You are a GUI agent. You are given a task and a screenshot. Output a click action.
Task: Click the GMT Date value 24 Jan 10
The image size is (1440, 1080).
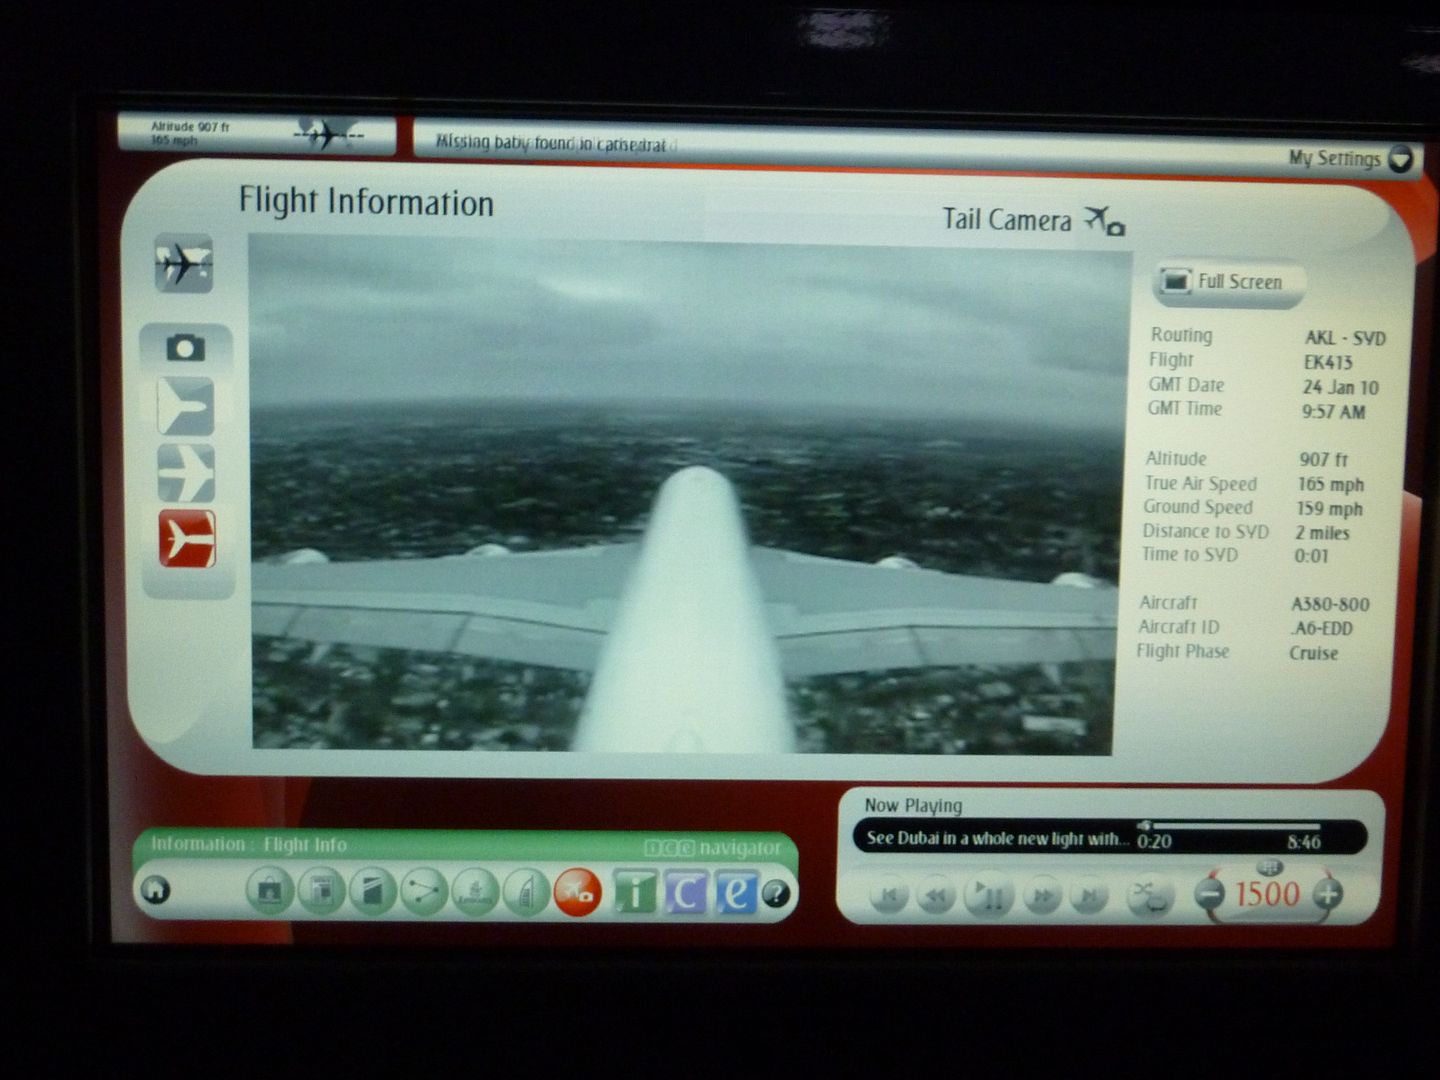1340,387
